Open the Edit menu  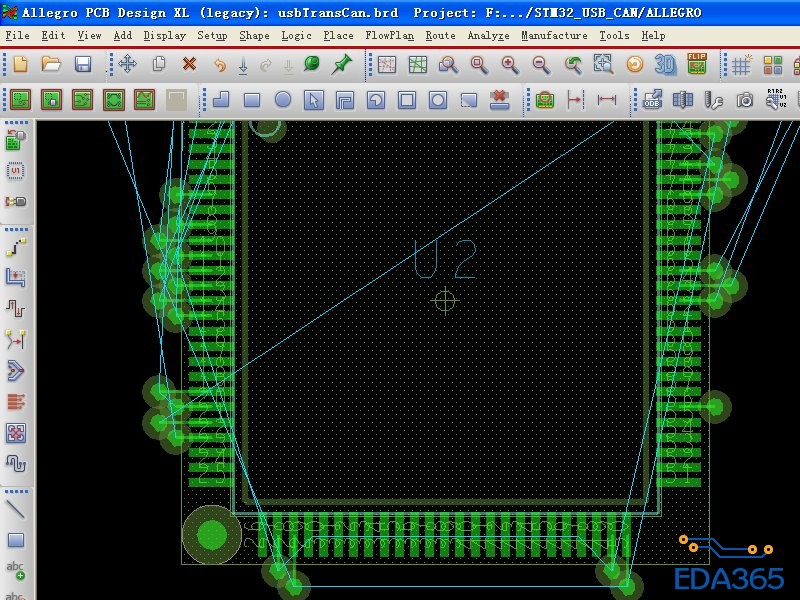[53, 36]
